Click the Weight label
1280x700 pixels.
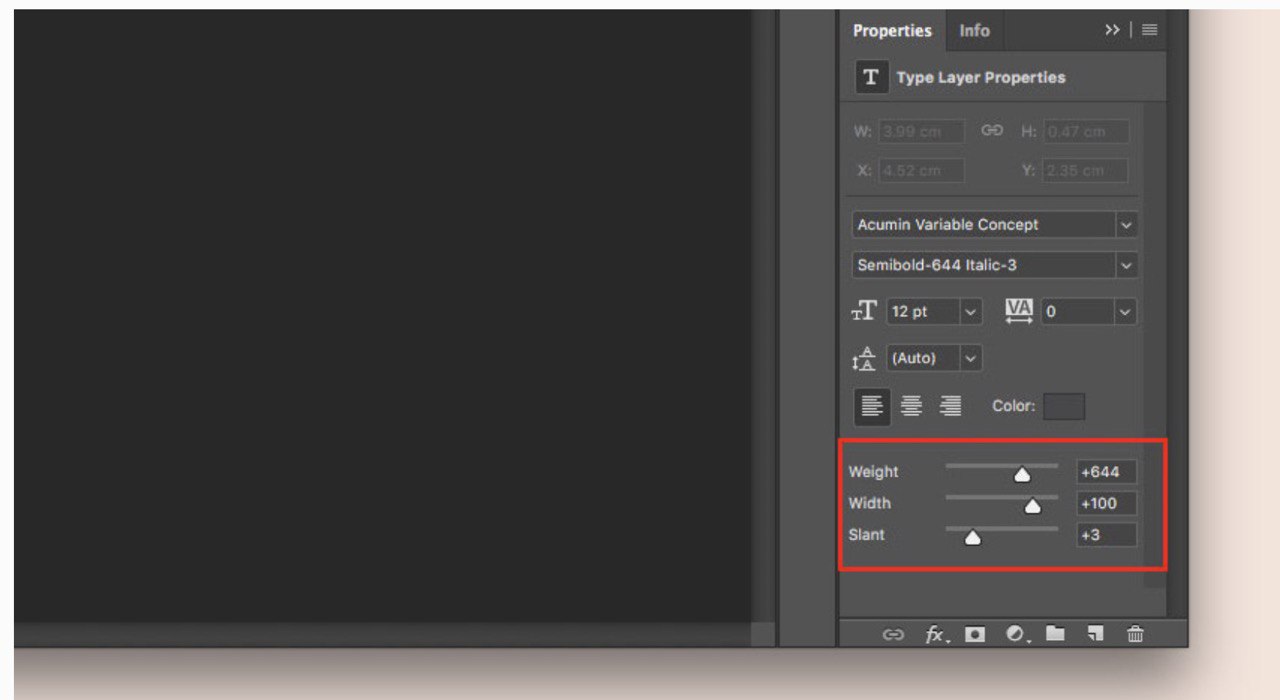pyautogui.click(x=873, y=472)
